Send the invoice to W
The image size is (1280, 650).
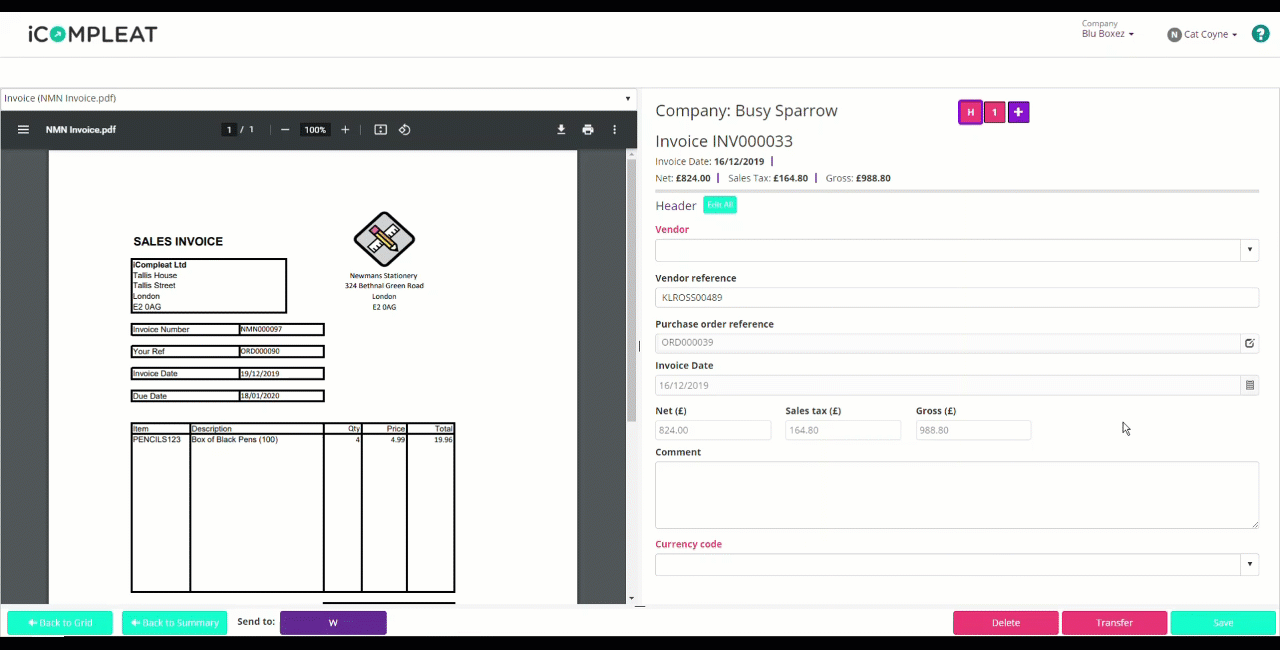(x=333, y=623)
